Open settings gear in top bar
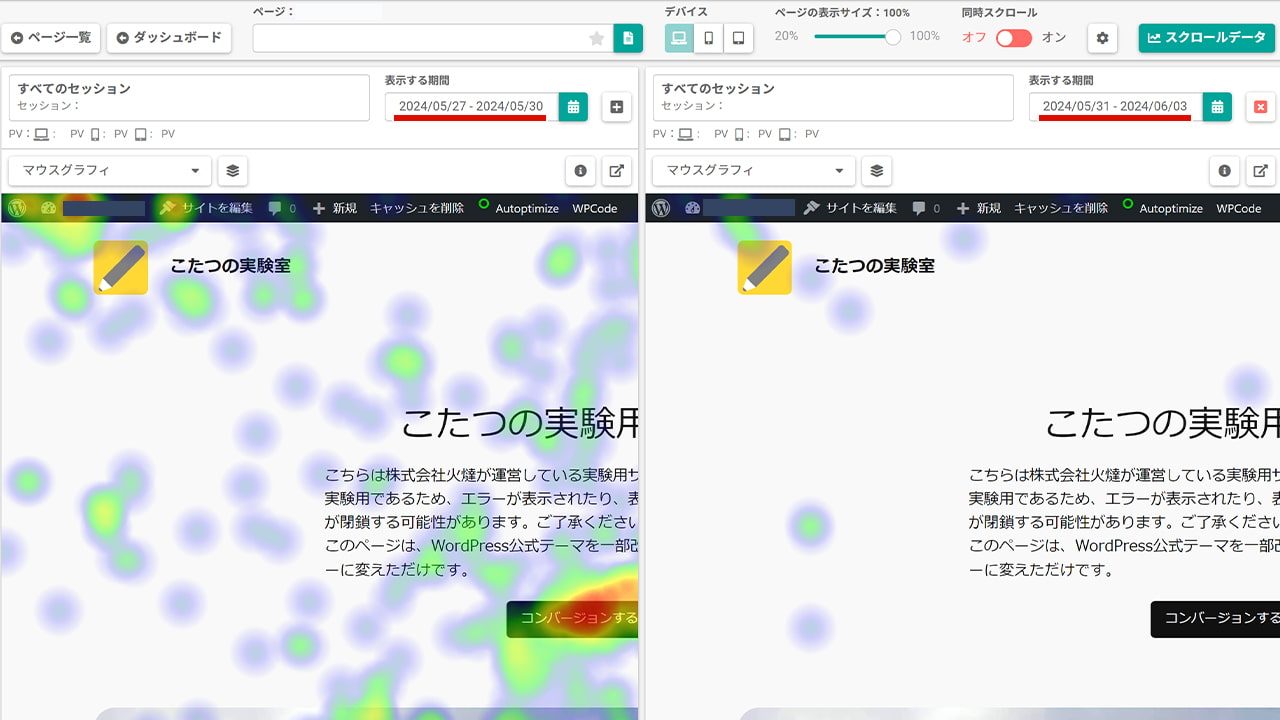This screenshot has width=1280, height=720. pos(1103,38)
